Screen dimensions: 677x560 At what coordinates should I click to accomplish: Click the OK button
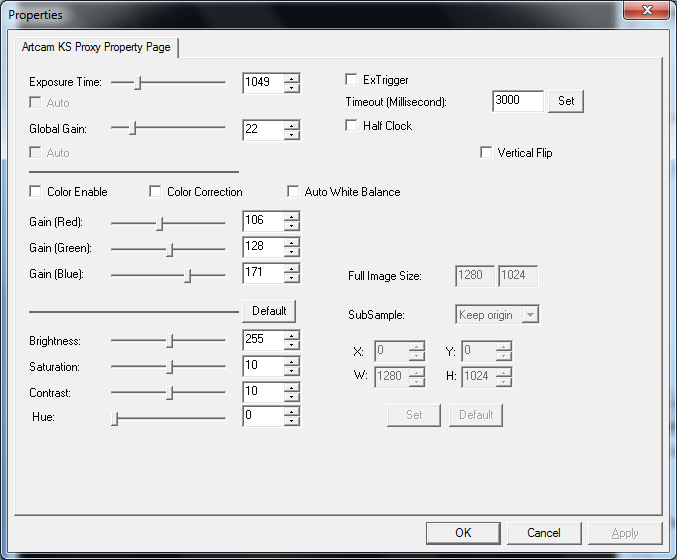point(462,533)
